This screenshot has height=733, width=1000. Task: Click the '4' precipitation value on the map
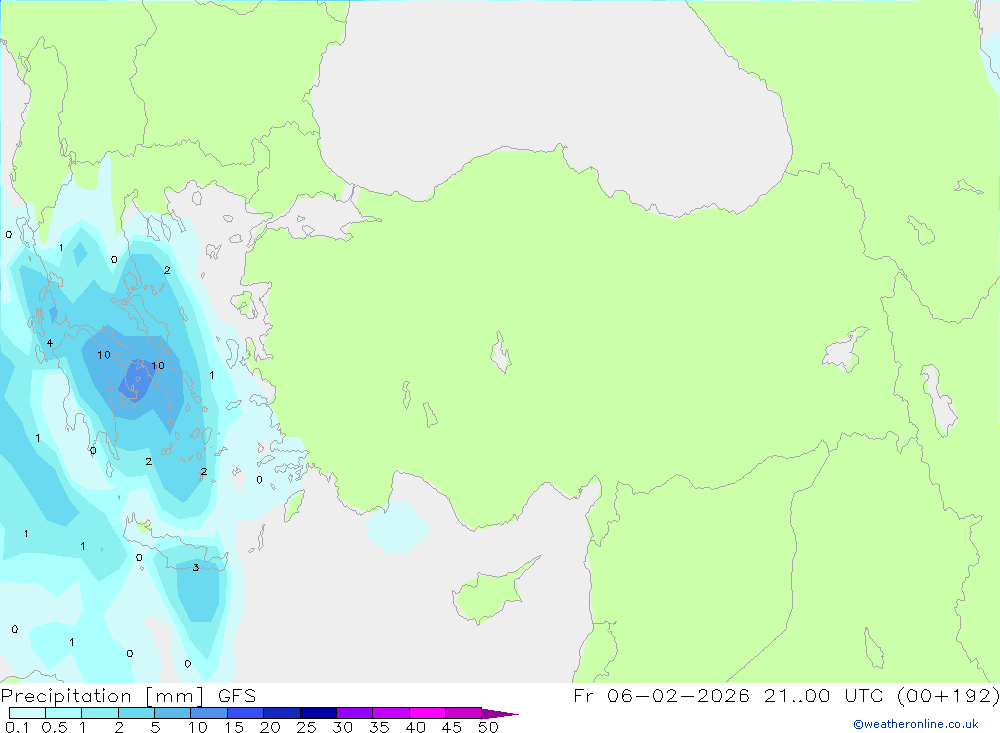(50, 343)
